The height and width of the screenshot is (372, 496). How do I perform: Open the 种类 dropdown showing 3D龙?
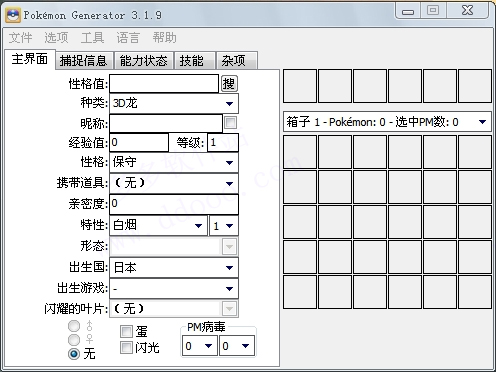coord(174,103)
